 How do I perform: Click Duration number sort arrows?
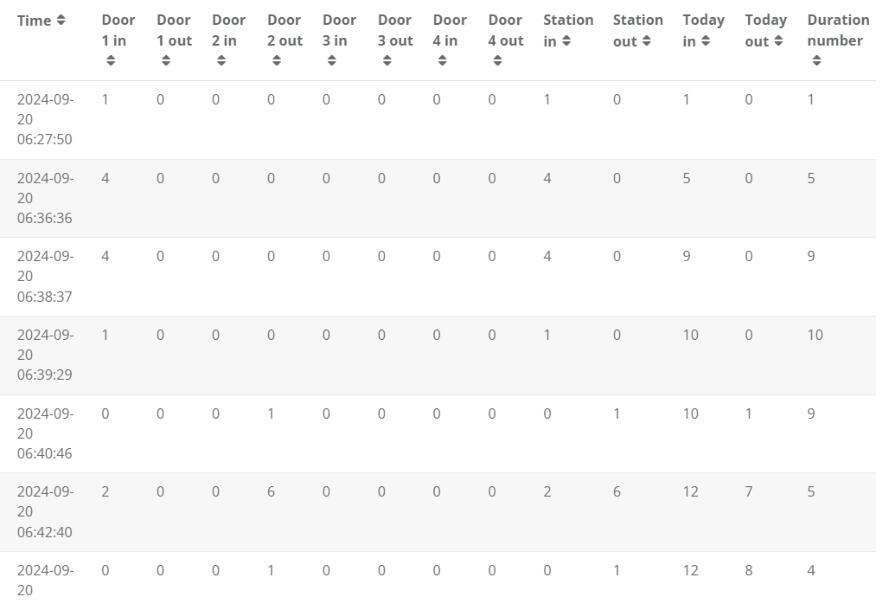coord(816,61)
